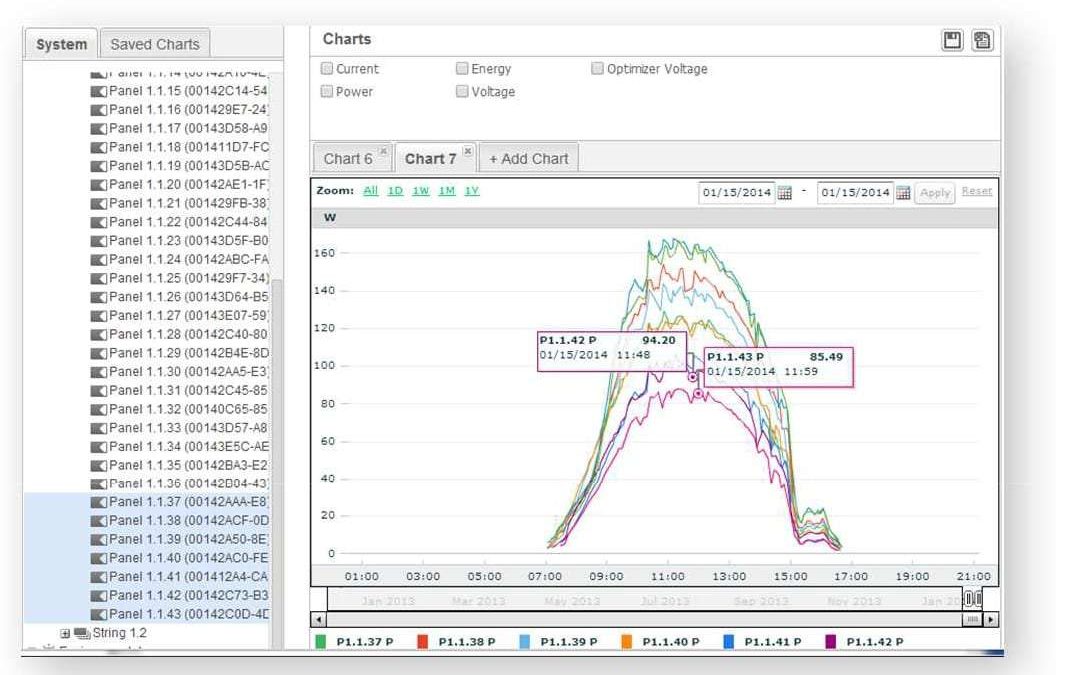Click the chart horizontal scrollbar thumb
Viewport: 1072px width, 675px height.
click(x=972, y=620)
